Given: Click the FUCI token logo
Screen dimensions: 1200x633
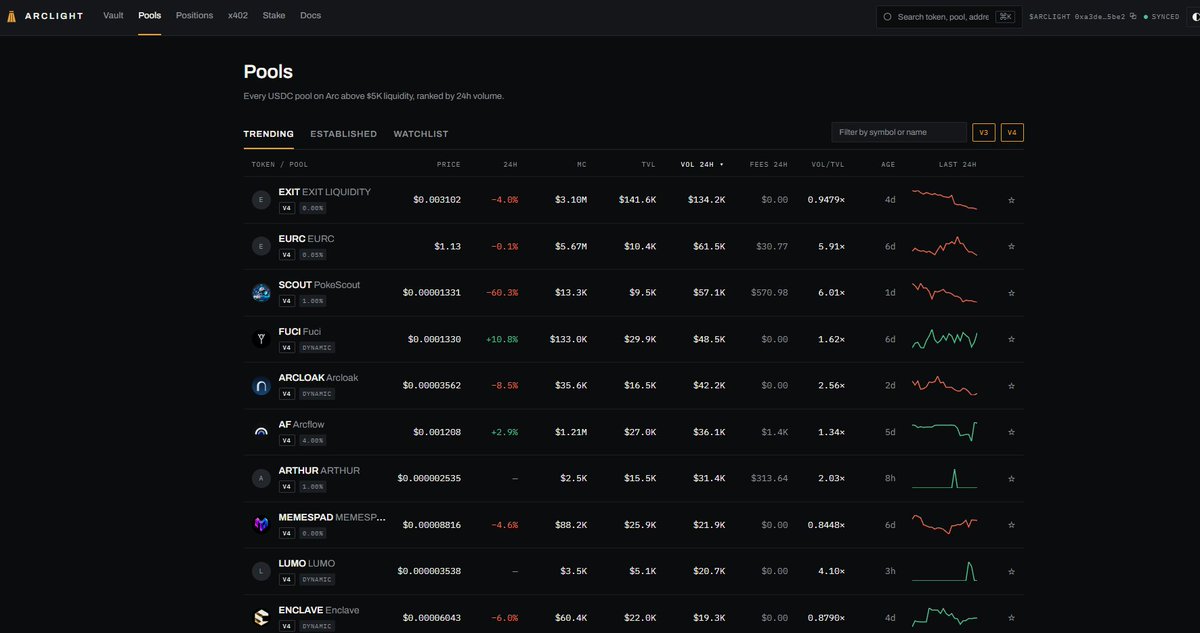Looking at the screenshot, I should tap(261, 339).
